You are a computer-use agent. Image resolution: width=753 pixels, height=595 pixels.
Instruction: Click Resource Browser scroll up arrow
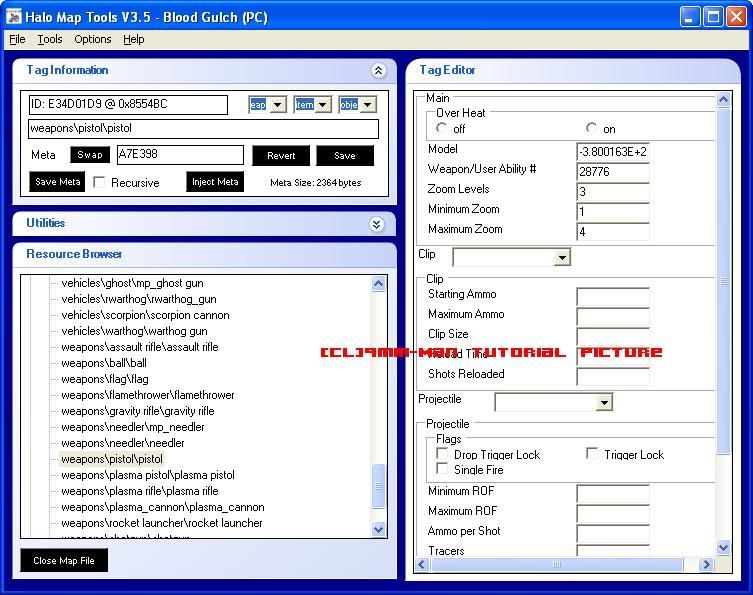[x=378, y=284]
